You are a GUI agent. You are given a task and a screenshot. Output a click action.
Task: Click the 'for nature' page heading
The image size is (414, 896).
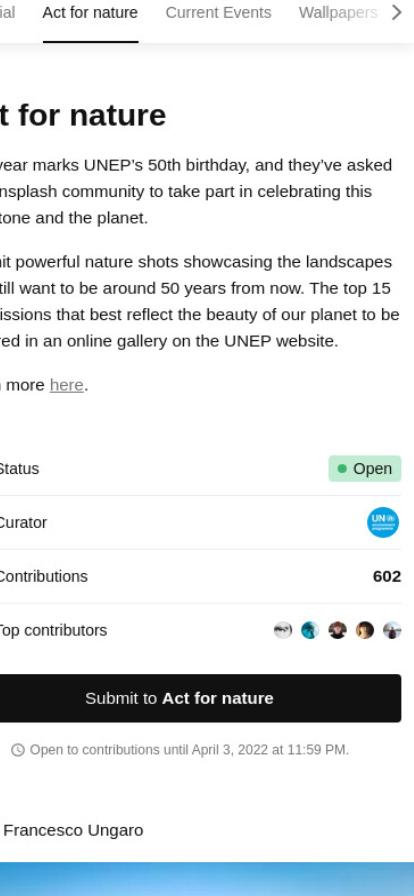pos(83,115)
